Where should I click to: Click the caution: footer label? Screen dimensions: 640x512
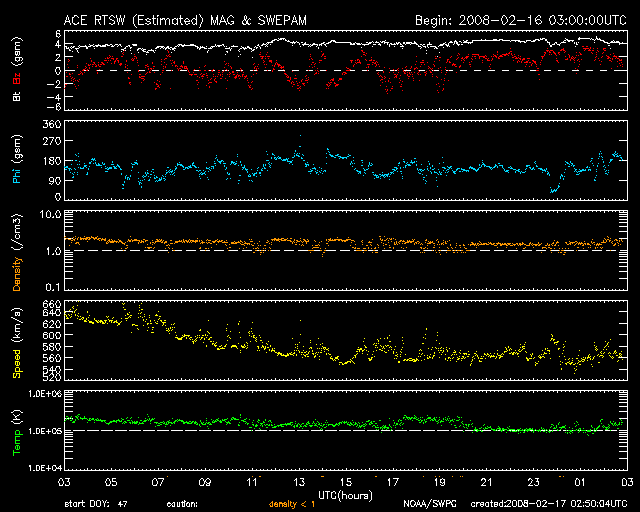182,504
